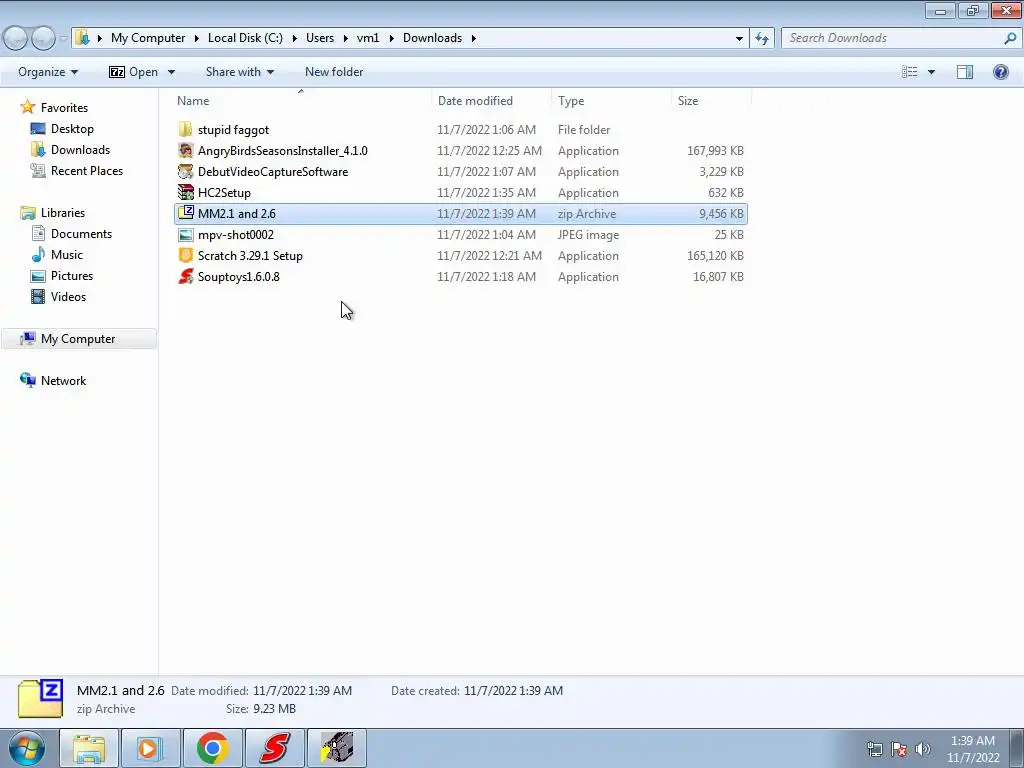Screen dimensions: 1024x768
Task: Click Local Disk (C:) breadcrumb
Action: 245,38
